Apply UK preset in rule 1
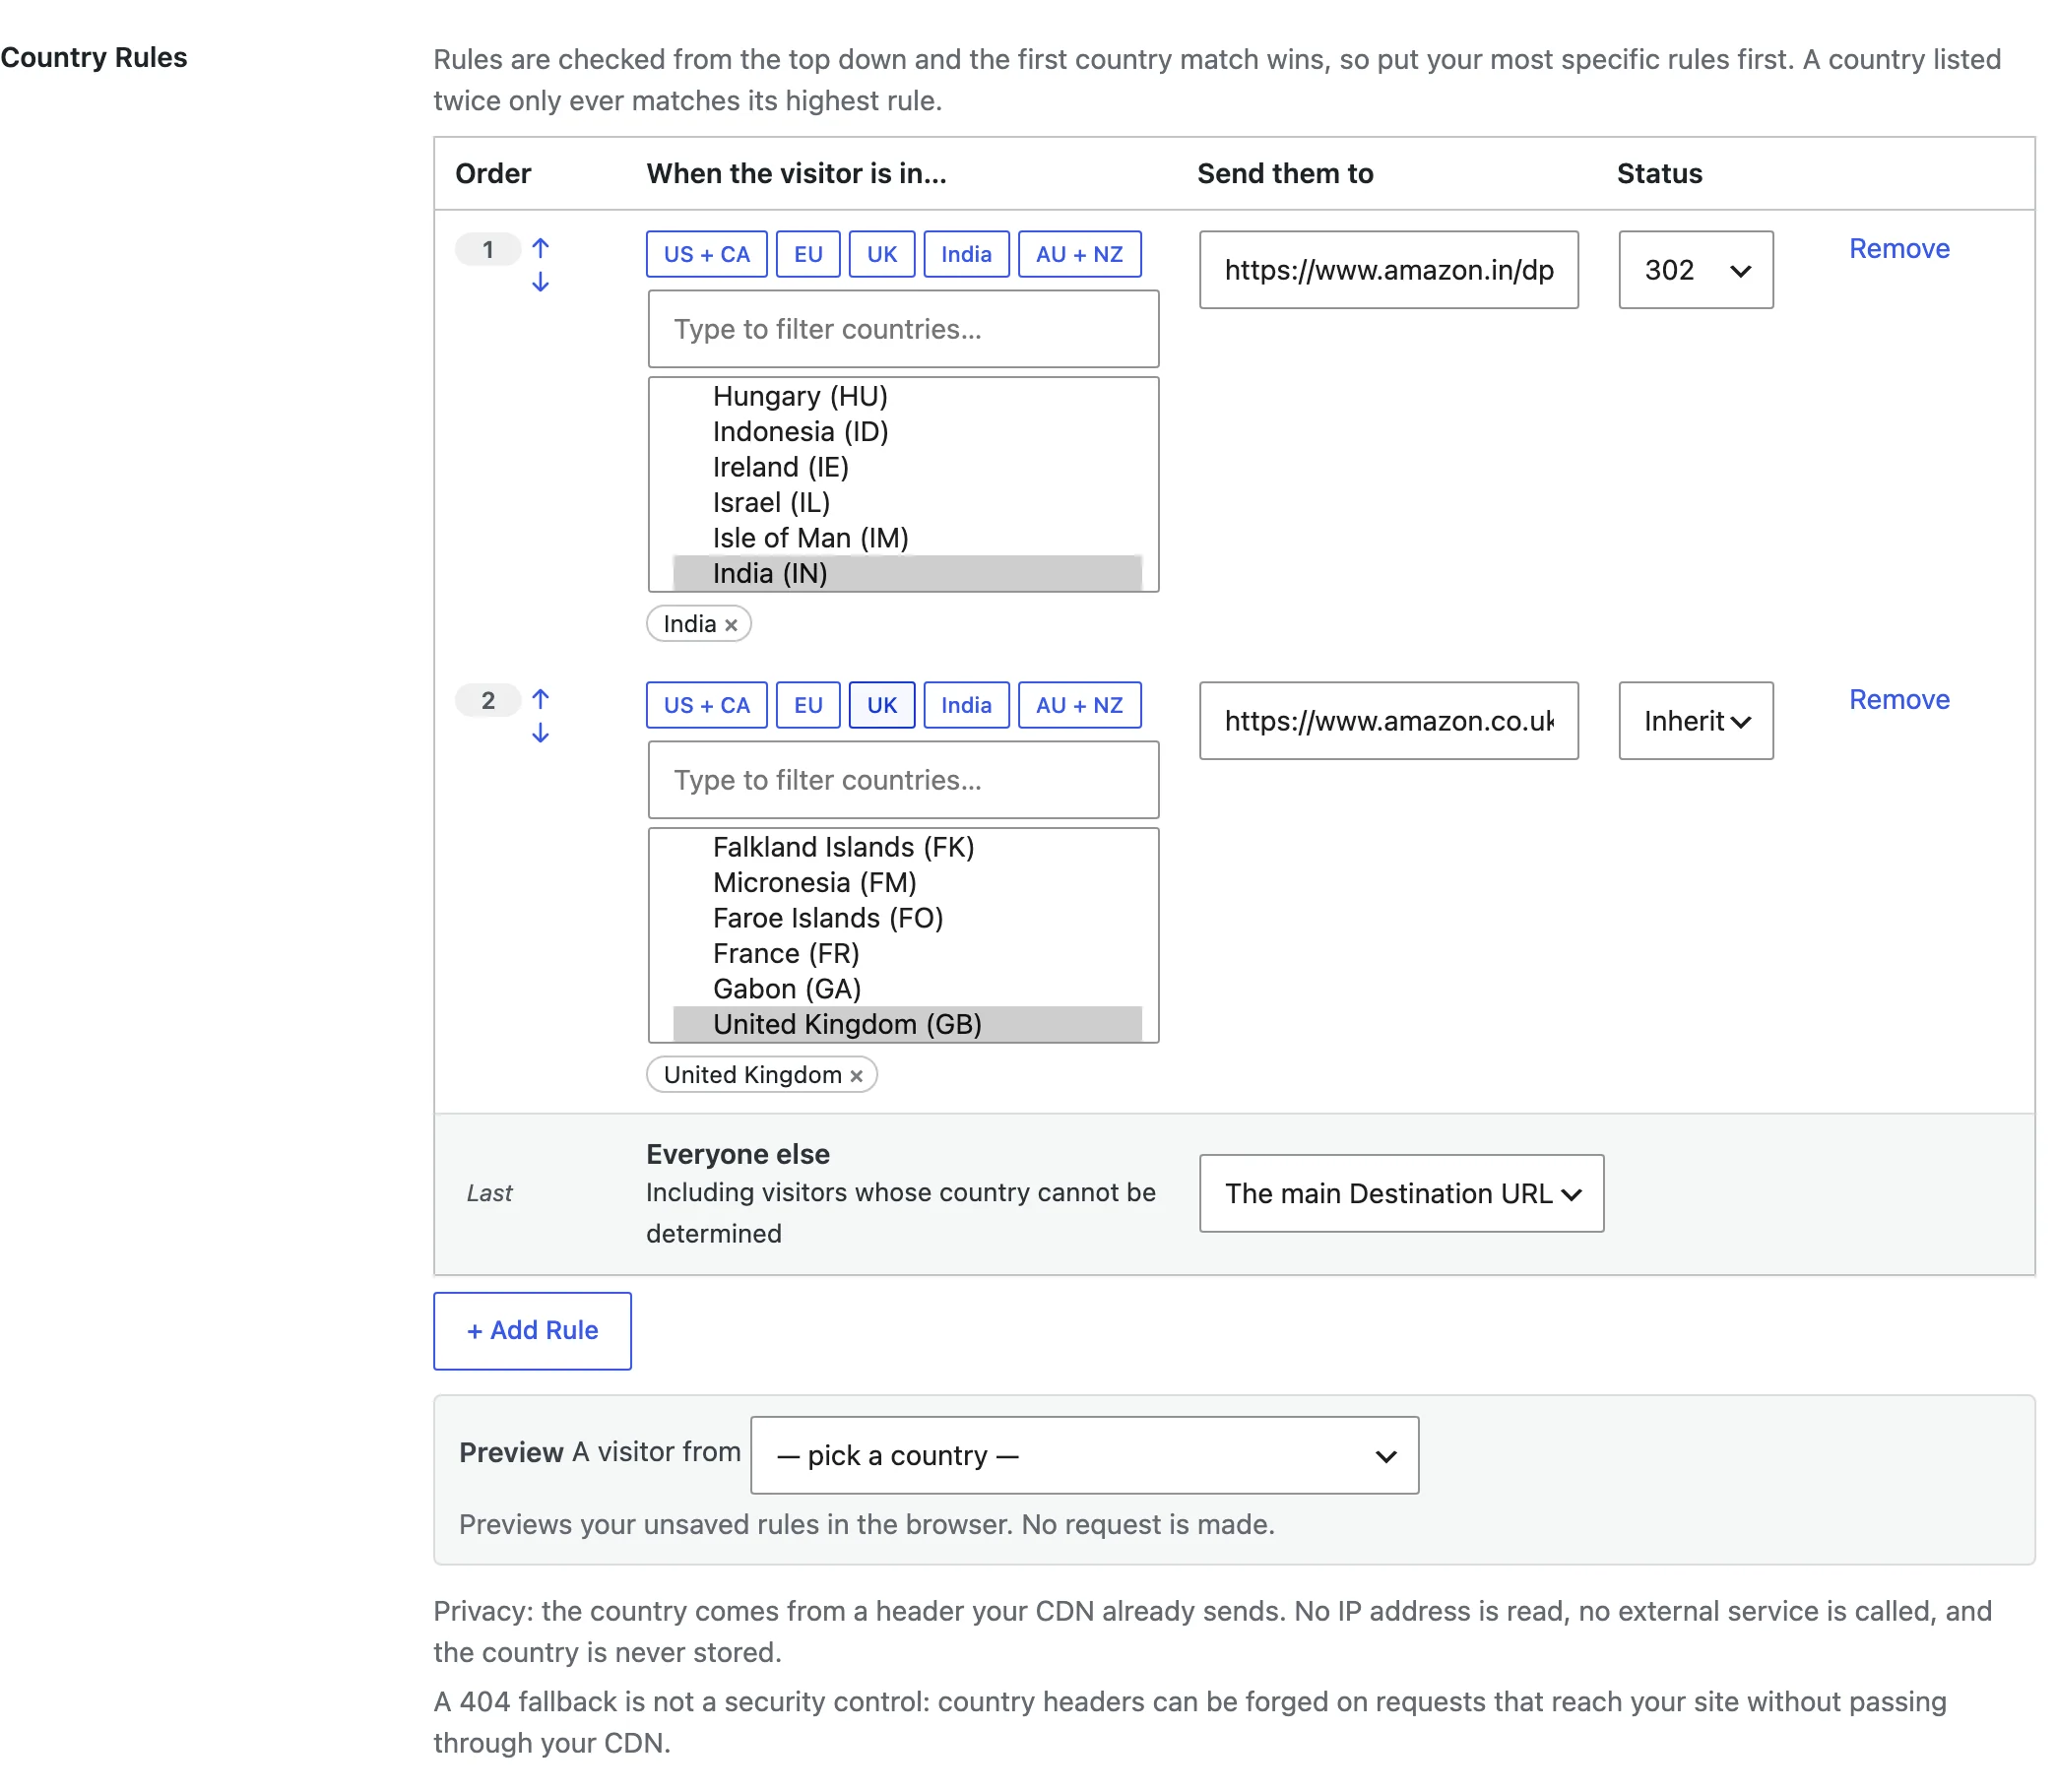 881,254
